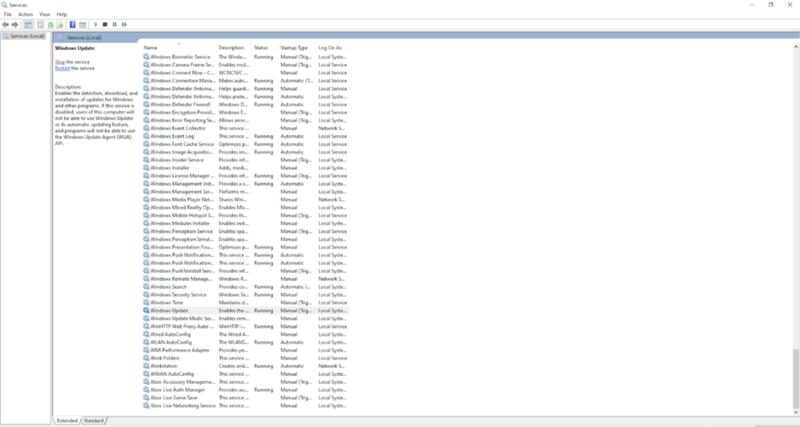This screenshot has height=427, width=800.
Task: Click the Windows Search gear icon
Action: tap(146, 287)
